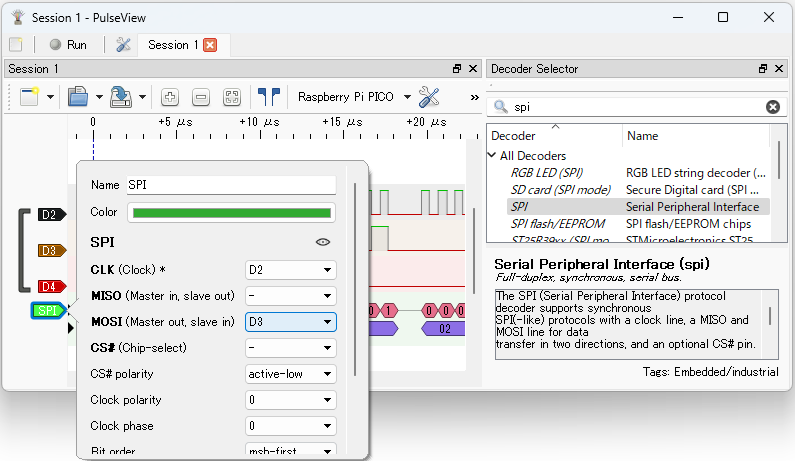Open the Clock polarity dropdown

pos(291,400)
